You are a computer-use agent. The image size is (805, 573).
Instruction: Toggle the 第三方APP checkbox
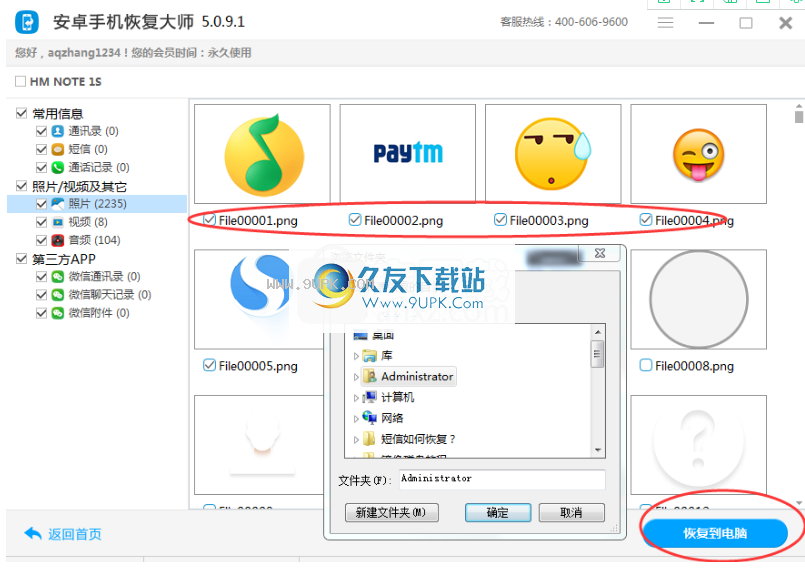tap(22, 258)
